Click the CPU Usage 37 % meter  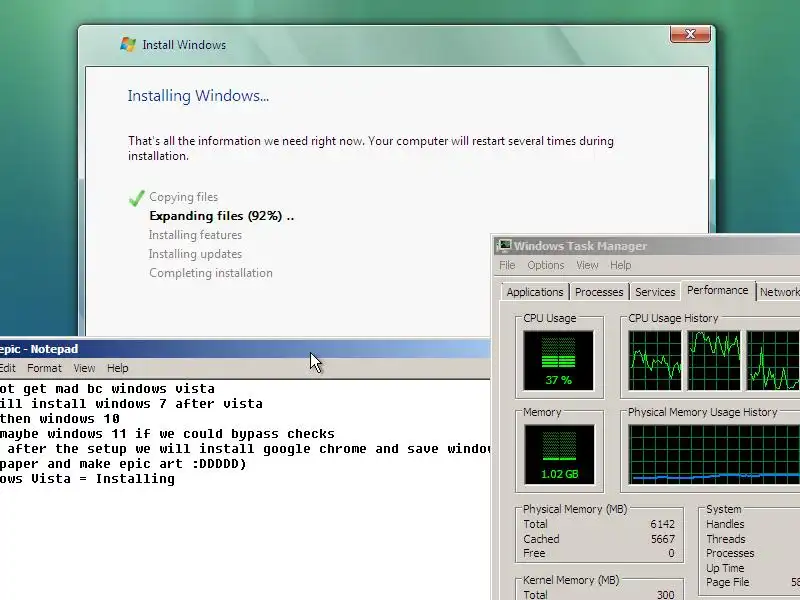(x=559, y=360)
